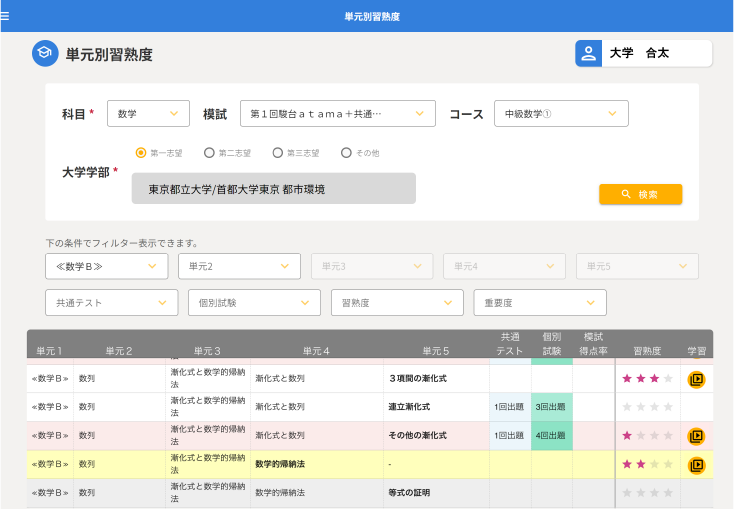The height and width of the screenshot is (509, 734).
Task: Click the 単元別習熟度 title in top bar
Action: 372,16
